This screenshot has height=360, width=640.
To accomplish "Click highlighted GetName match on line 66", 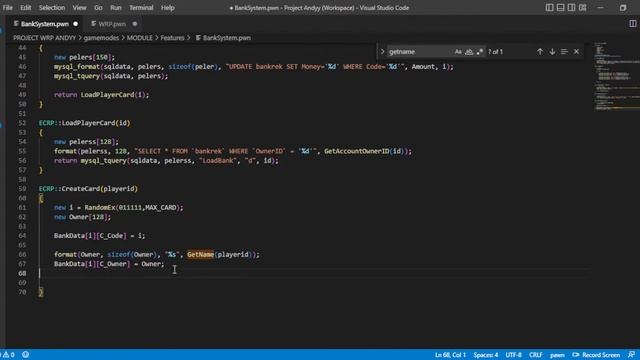I will tap(200, 255).
